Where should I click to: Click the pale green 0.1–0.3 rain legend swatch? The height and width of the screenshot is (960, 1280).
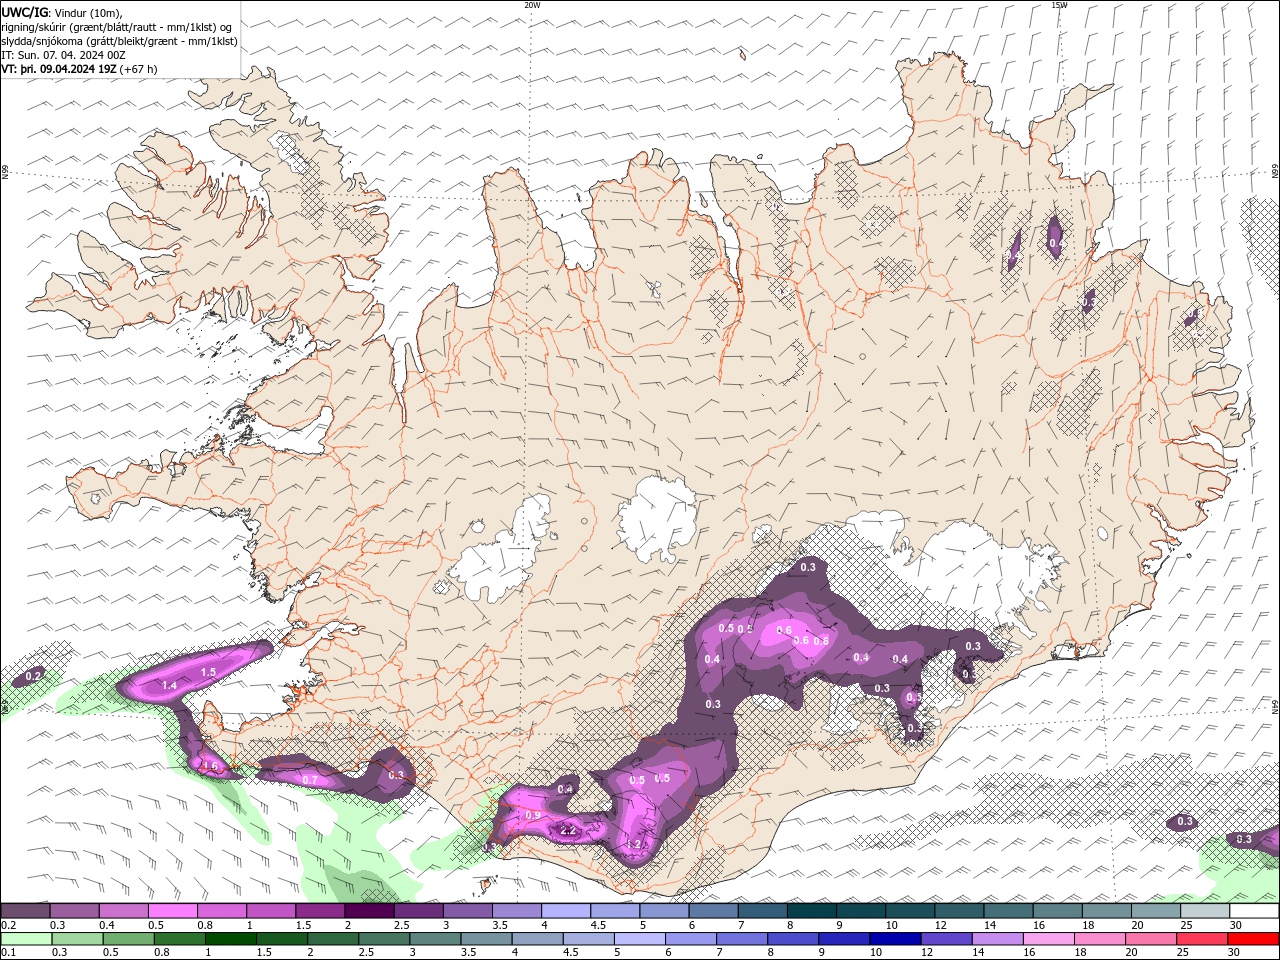(x=27, y=939)
